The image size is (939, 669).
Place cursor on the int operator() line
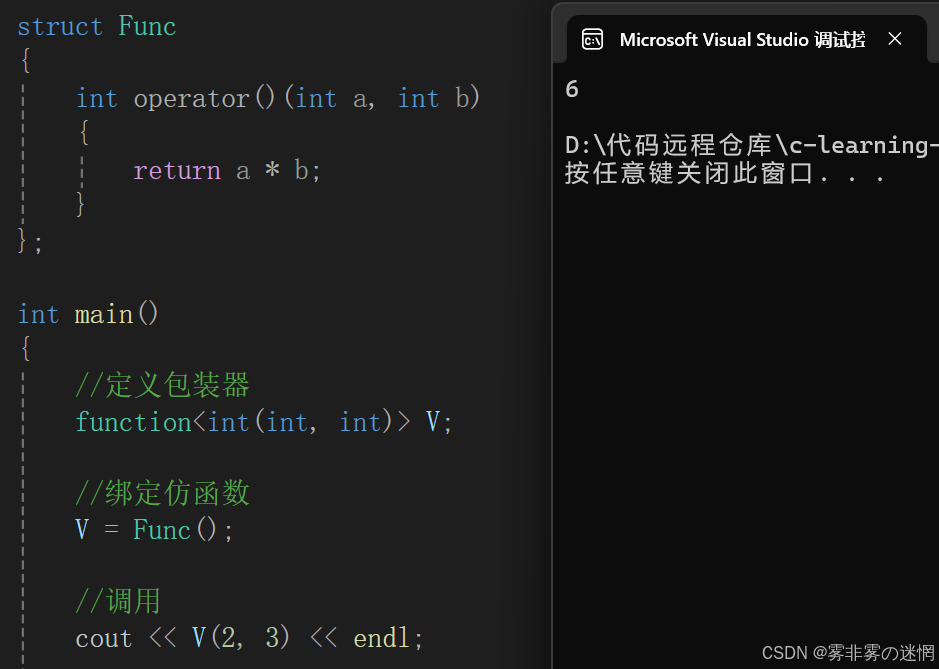point(278,98)
